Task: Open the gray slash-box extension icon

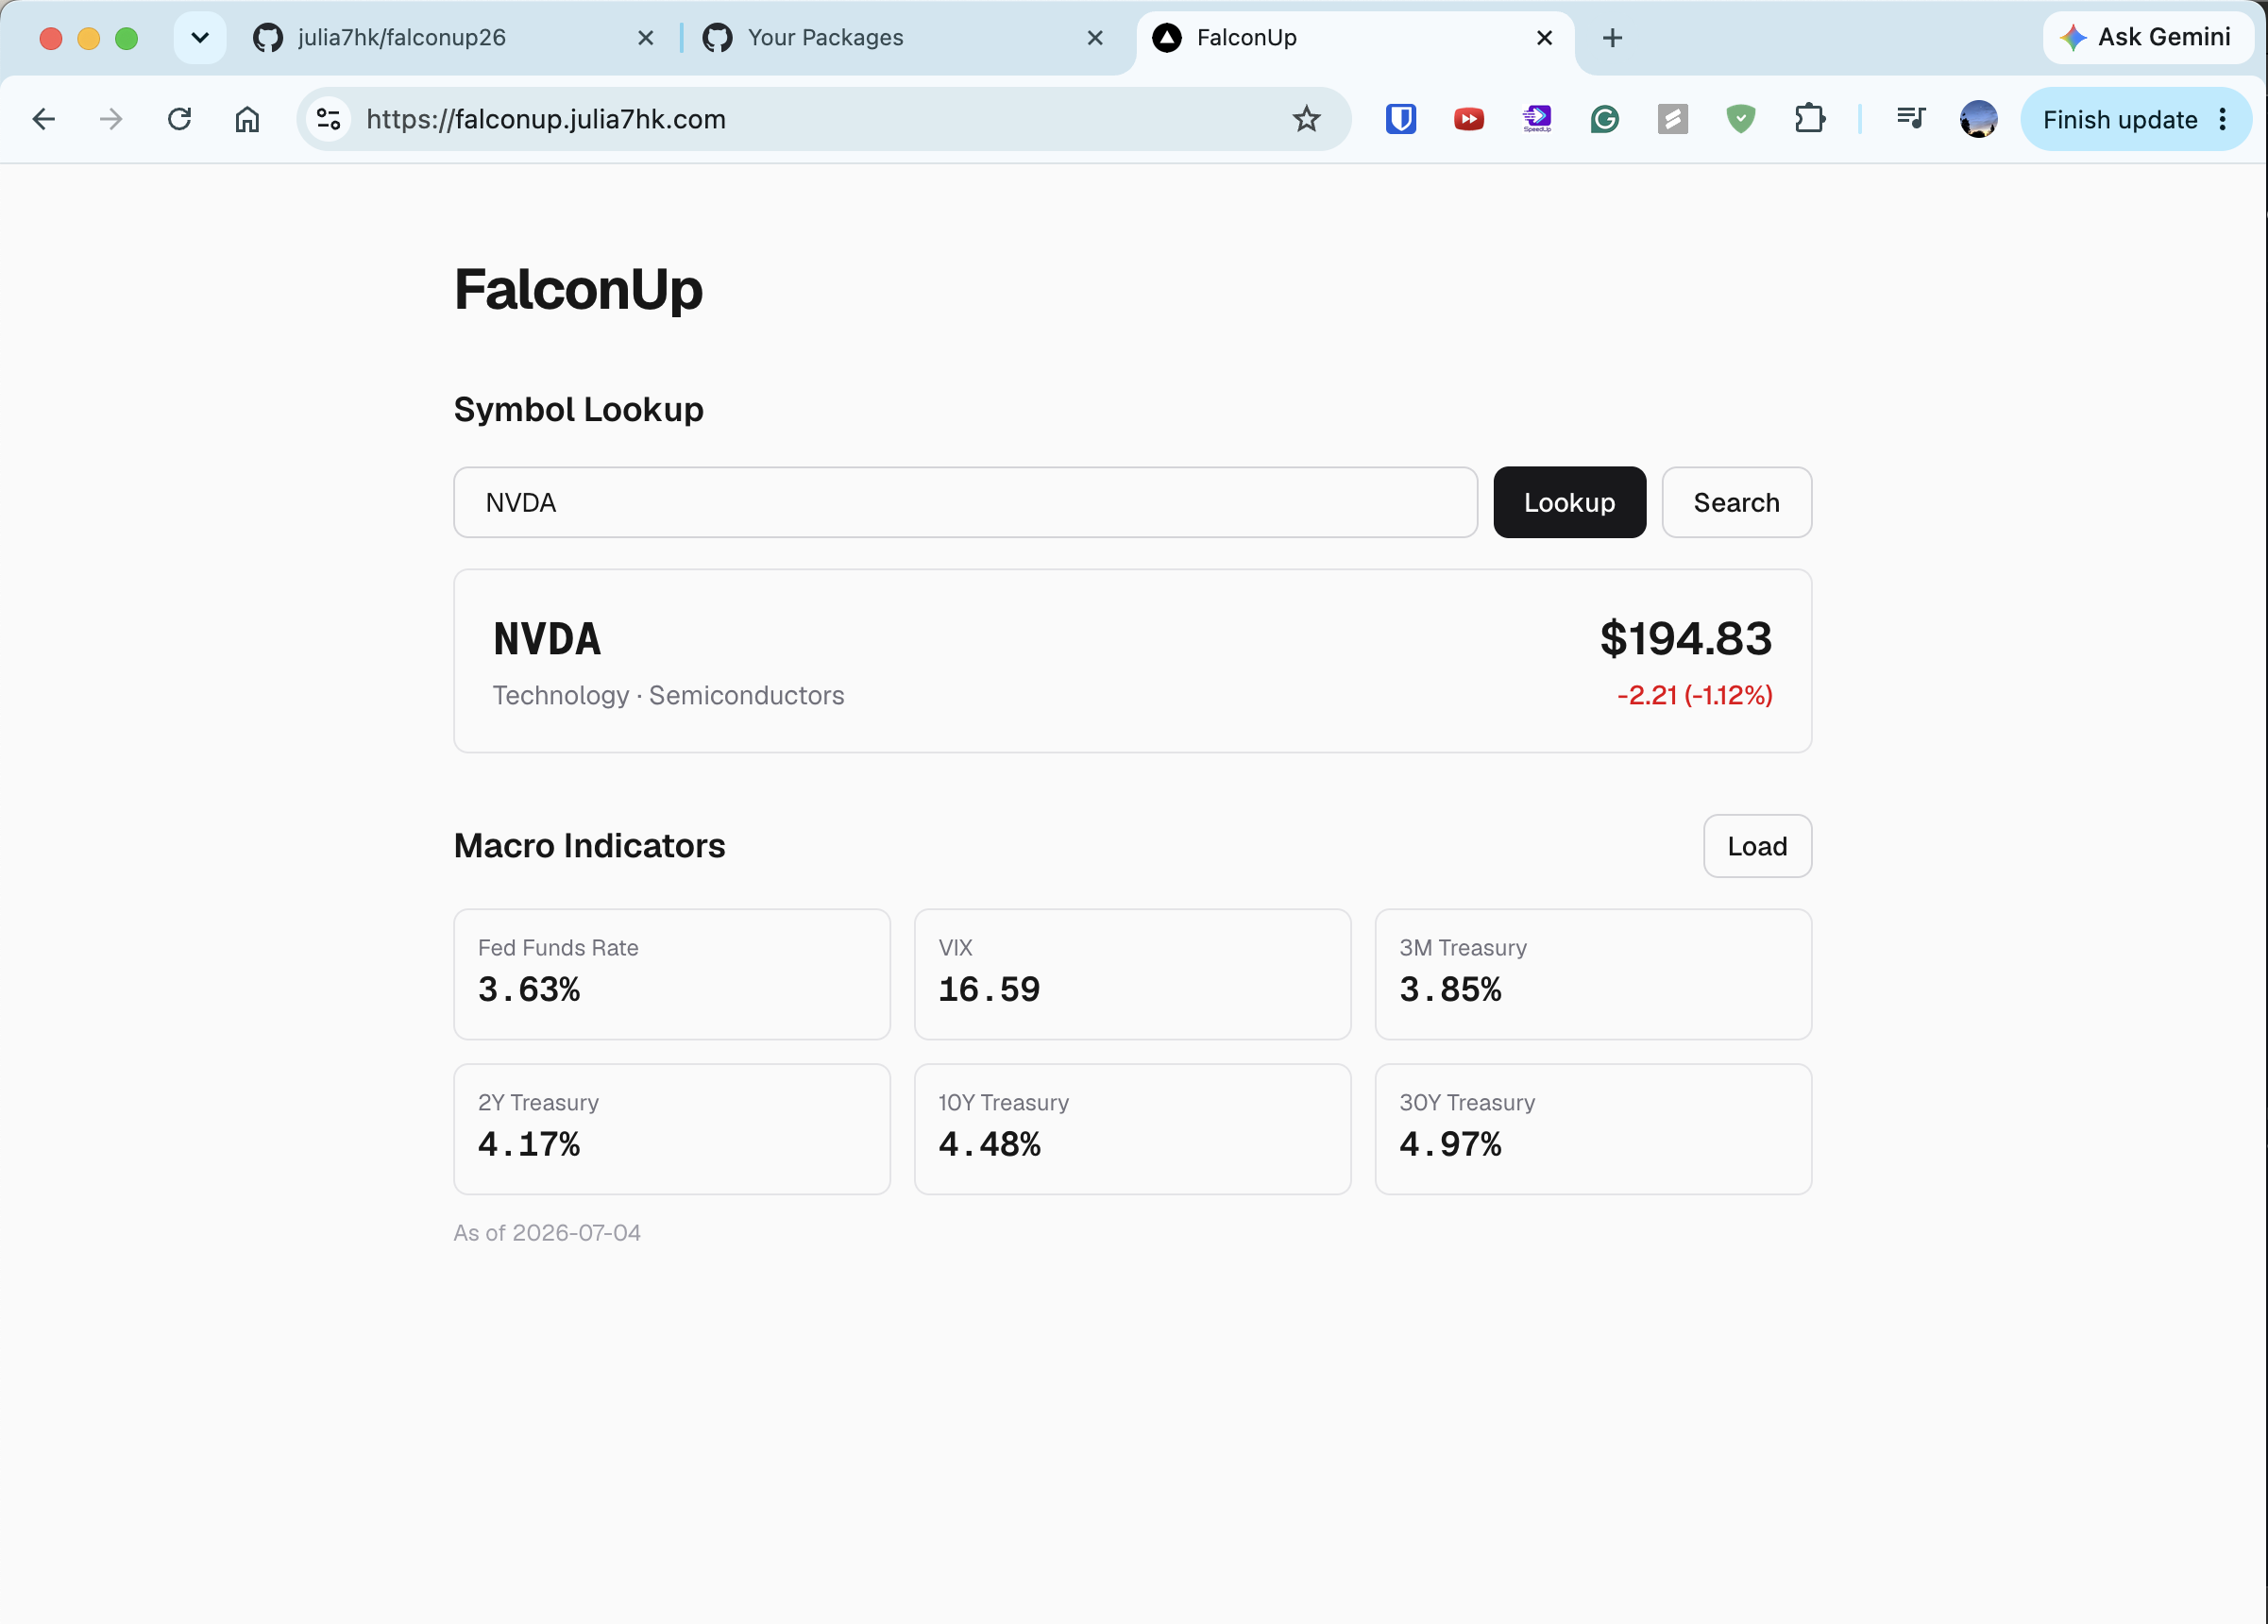Action: click(x=1672, y=119)
